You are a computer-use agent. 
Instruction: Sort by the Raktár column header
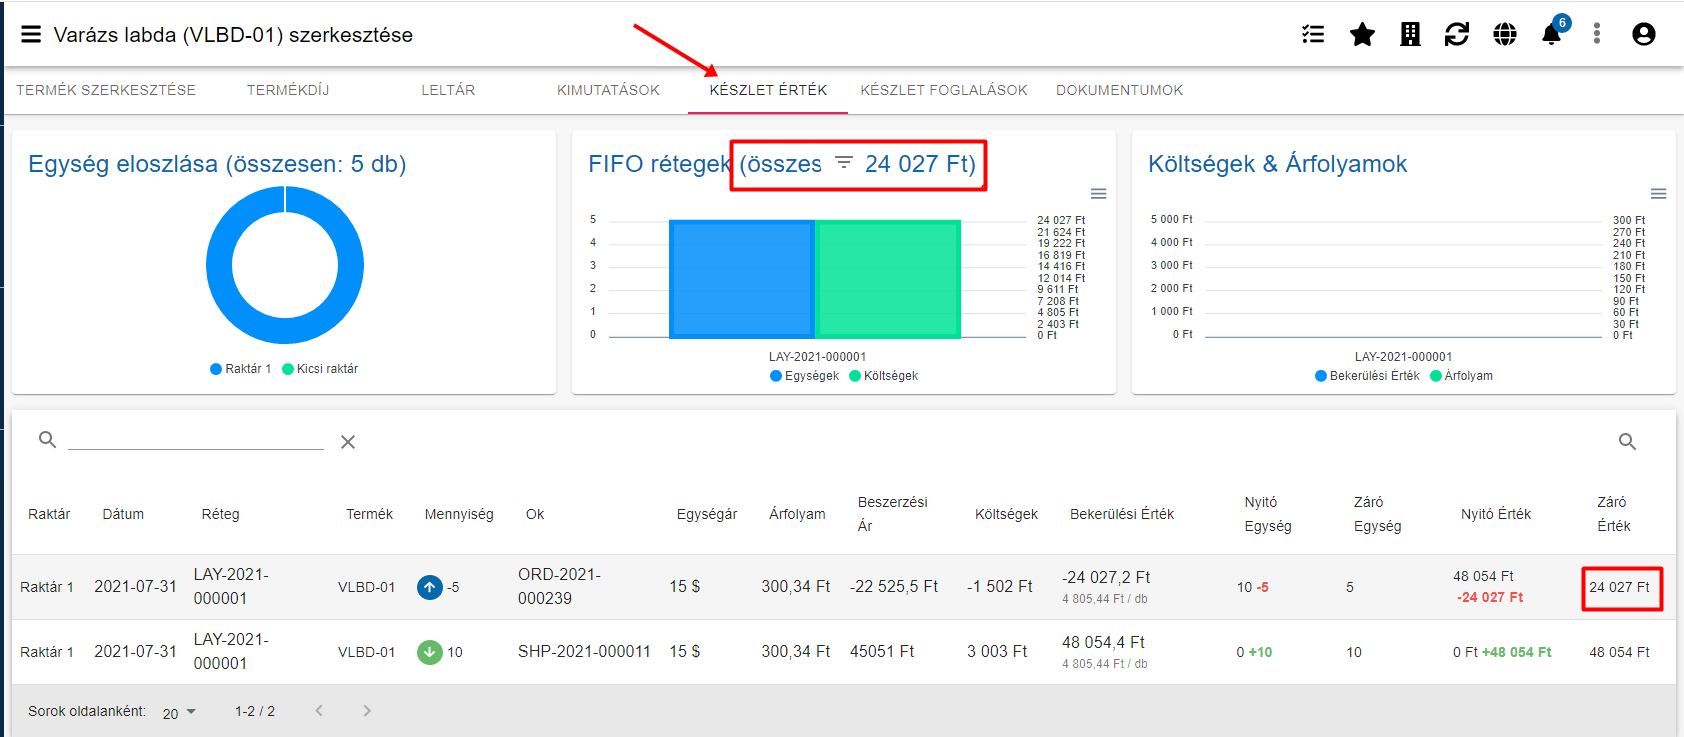click(49, 514)
